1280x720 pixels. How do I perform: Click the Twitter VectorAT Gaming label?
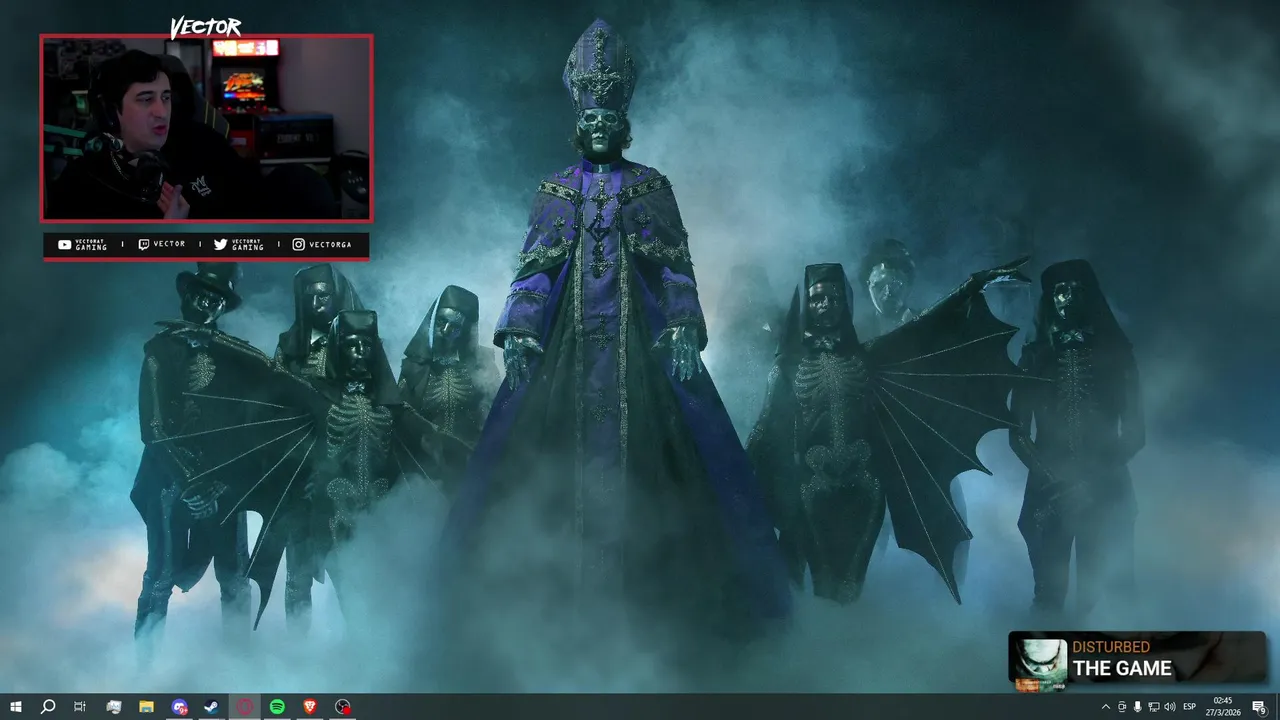point(239,244)
